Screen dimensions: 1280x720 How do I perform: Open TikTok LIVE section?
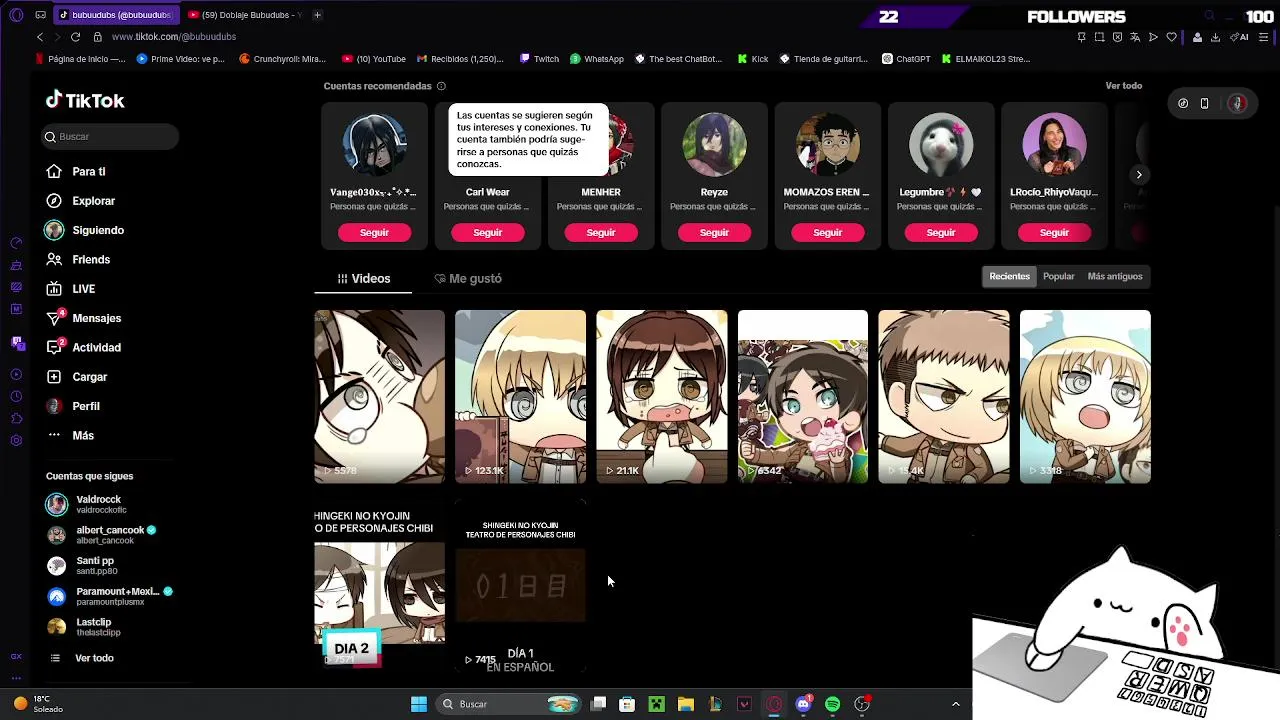pos(71,289)
